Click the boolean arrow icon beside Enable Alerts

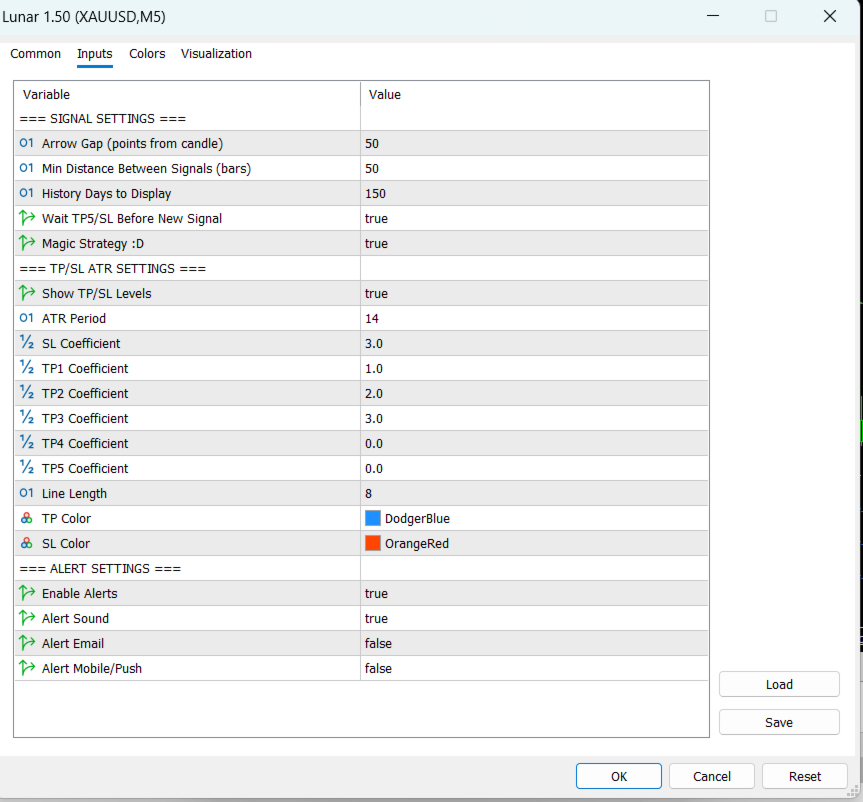tap(26, 593)
